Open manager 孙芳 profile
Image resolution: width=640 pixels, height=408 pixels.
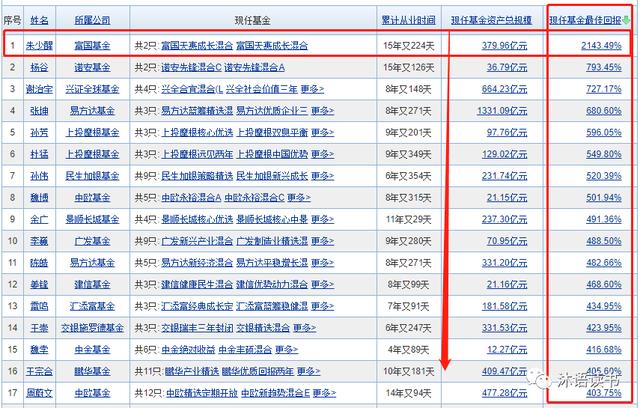tap(39, 132)
